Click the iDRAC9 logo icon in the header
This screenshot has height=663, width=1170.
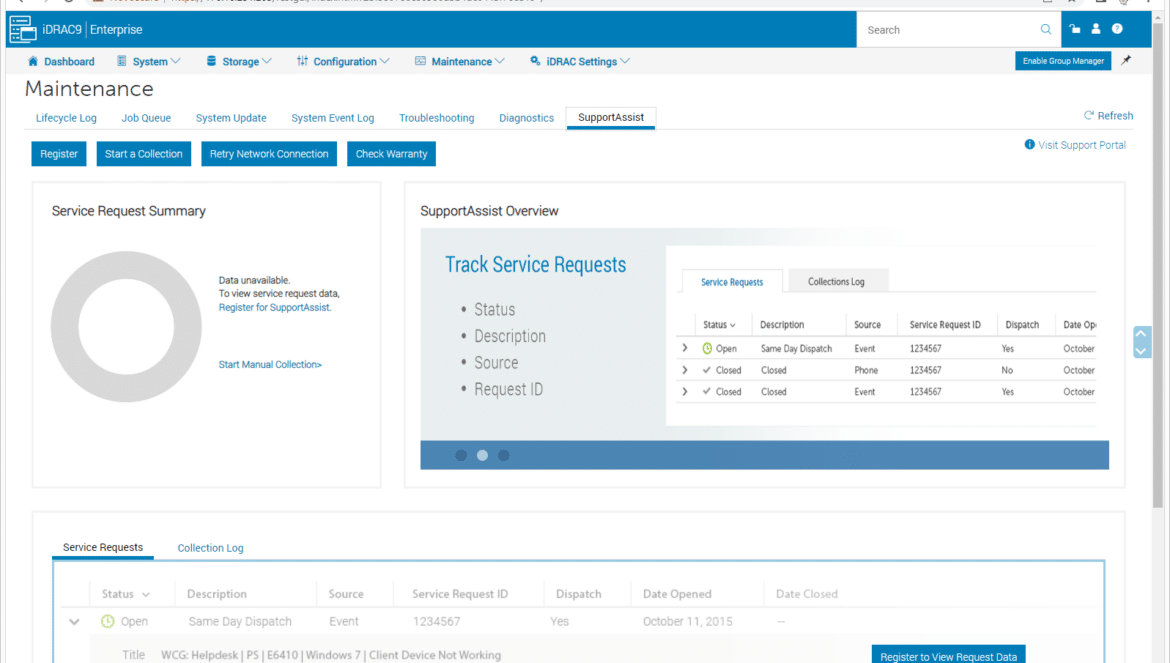pos(22,29)
